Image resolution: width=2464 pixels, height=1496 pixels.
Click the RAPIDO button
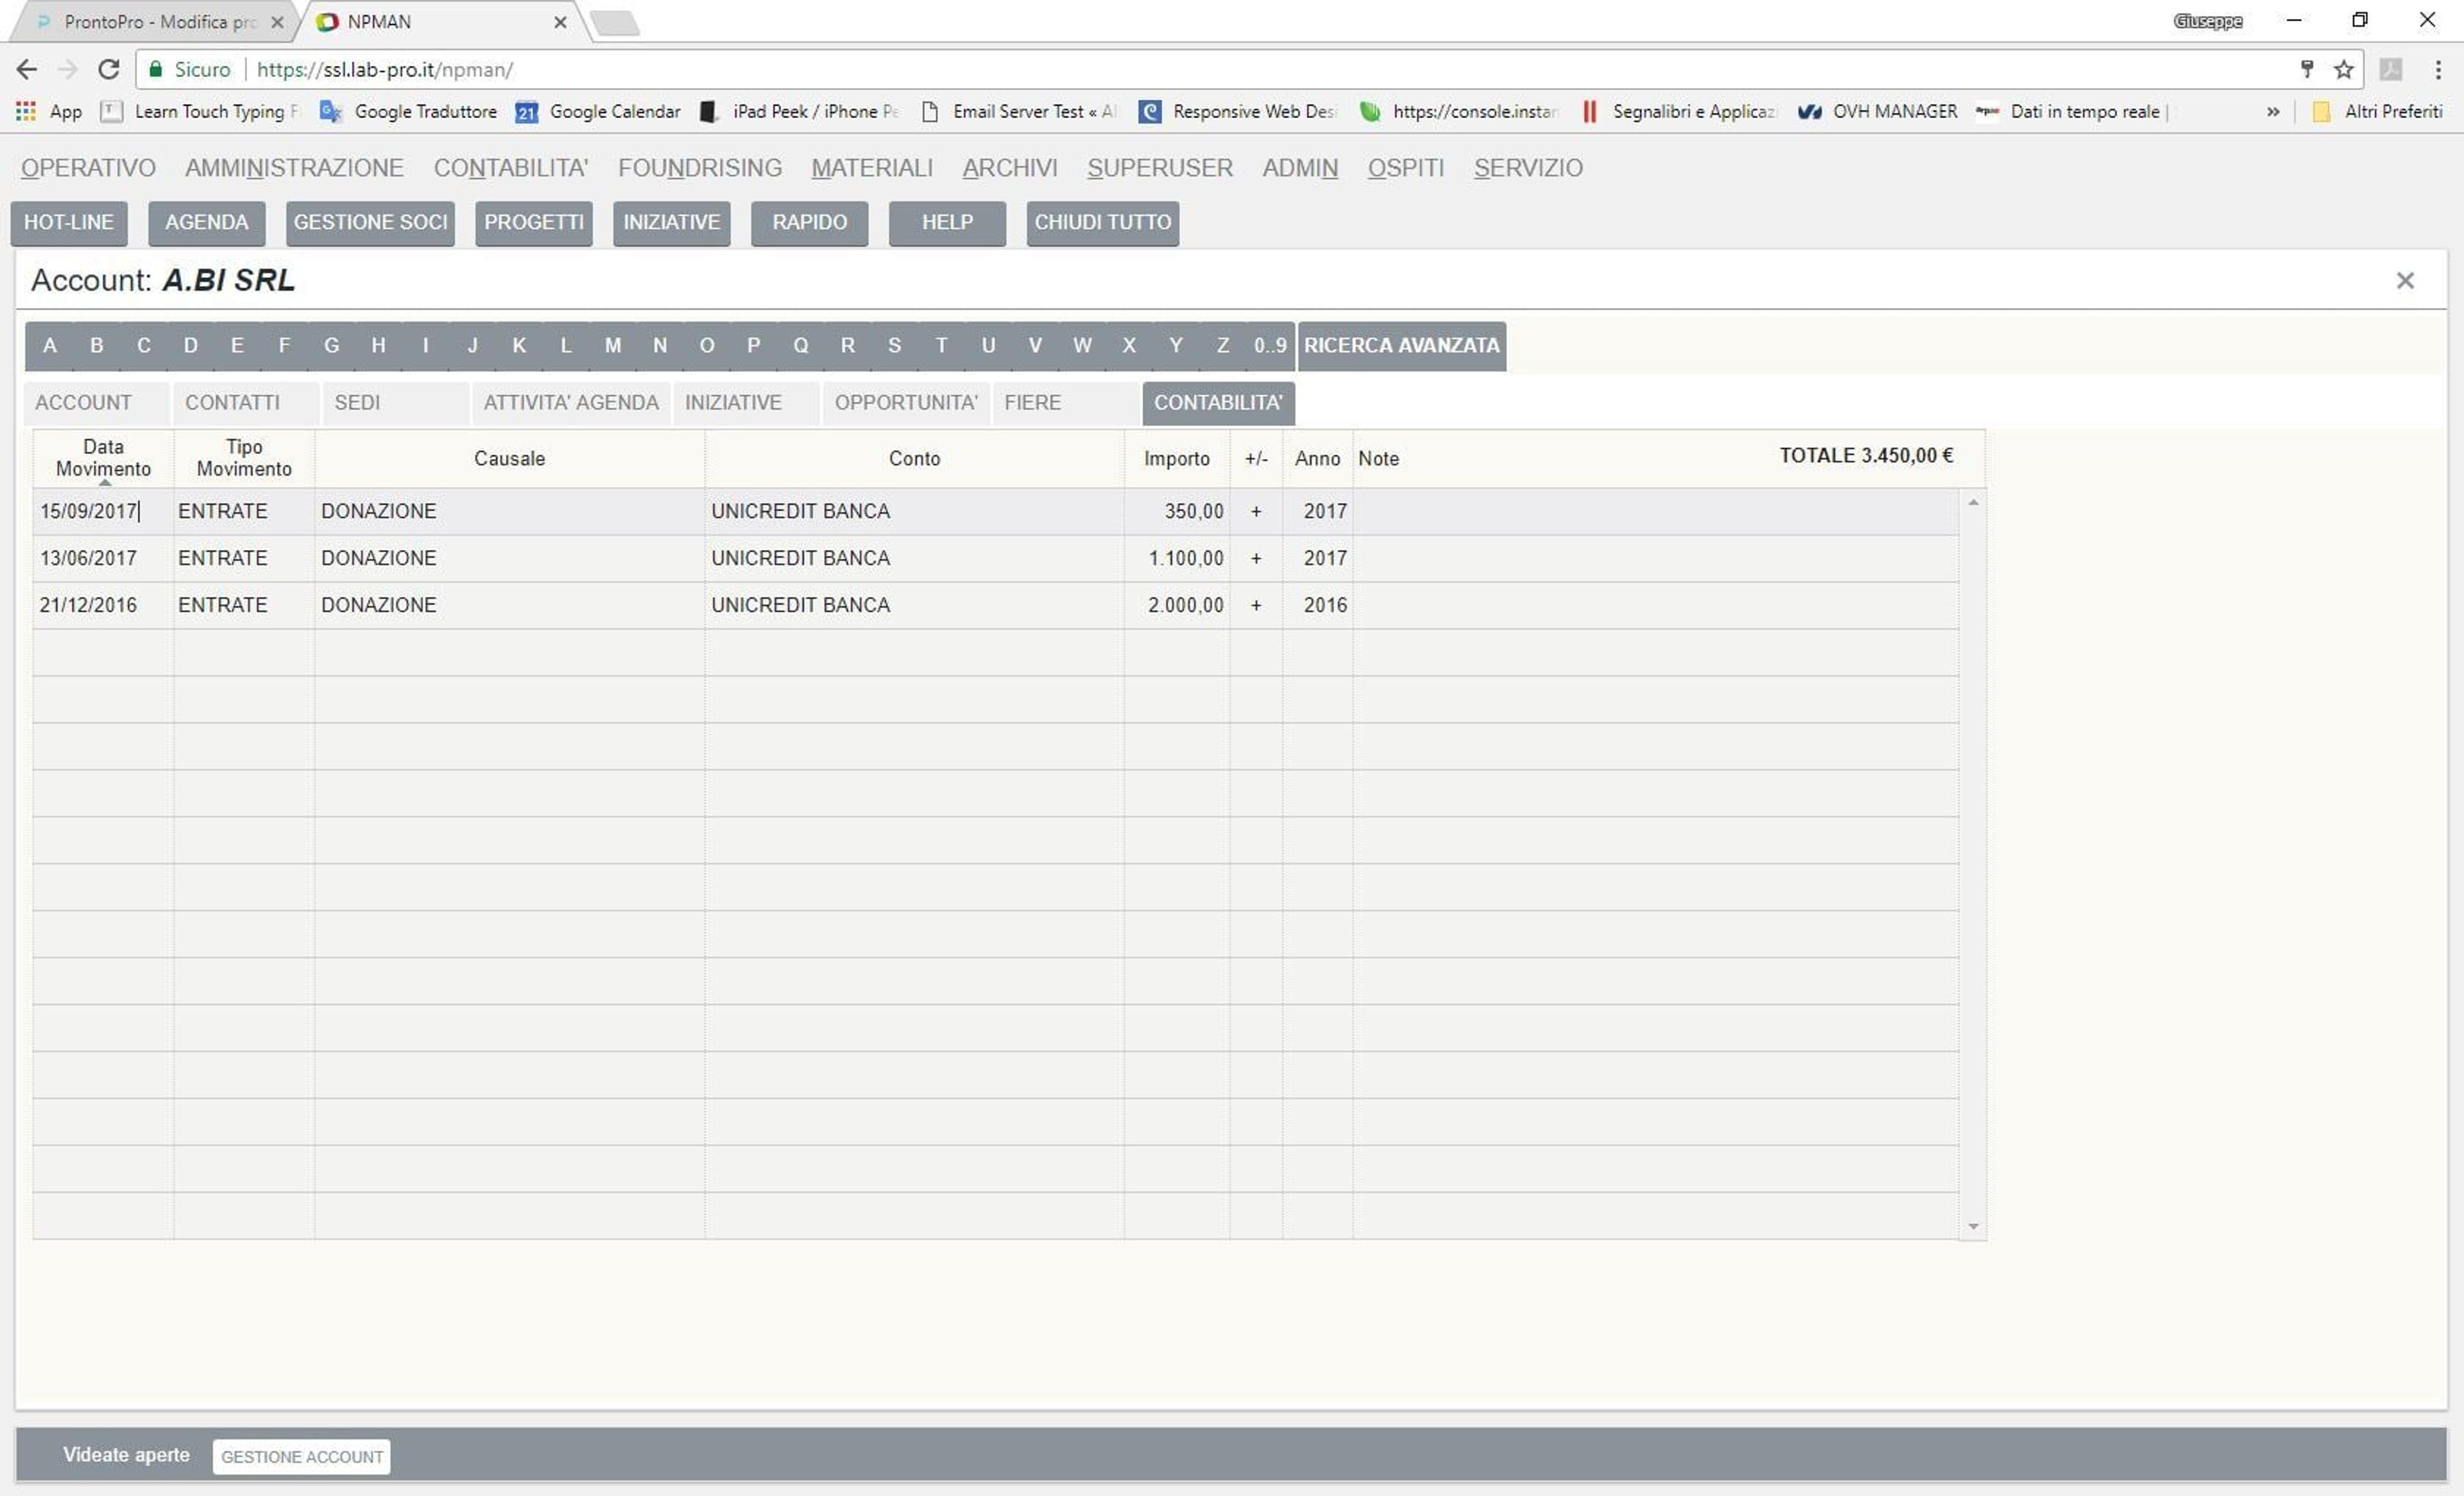tap(810, 223)
